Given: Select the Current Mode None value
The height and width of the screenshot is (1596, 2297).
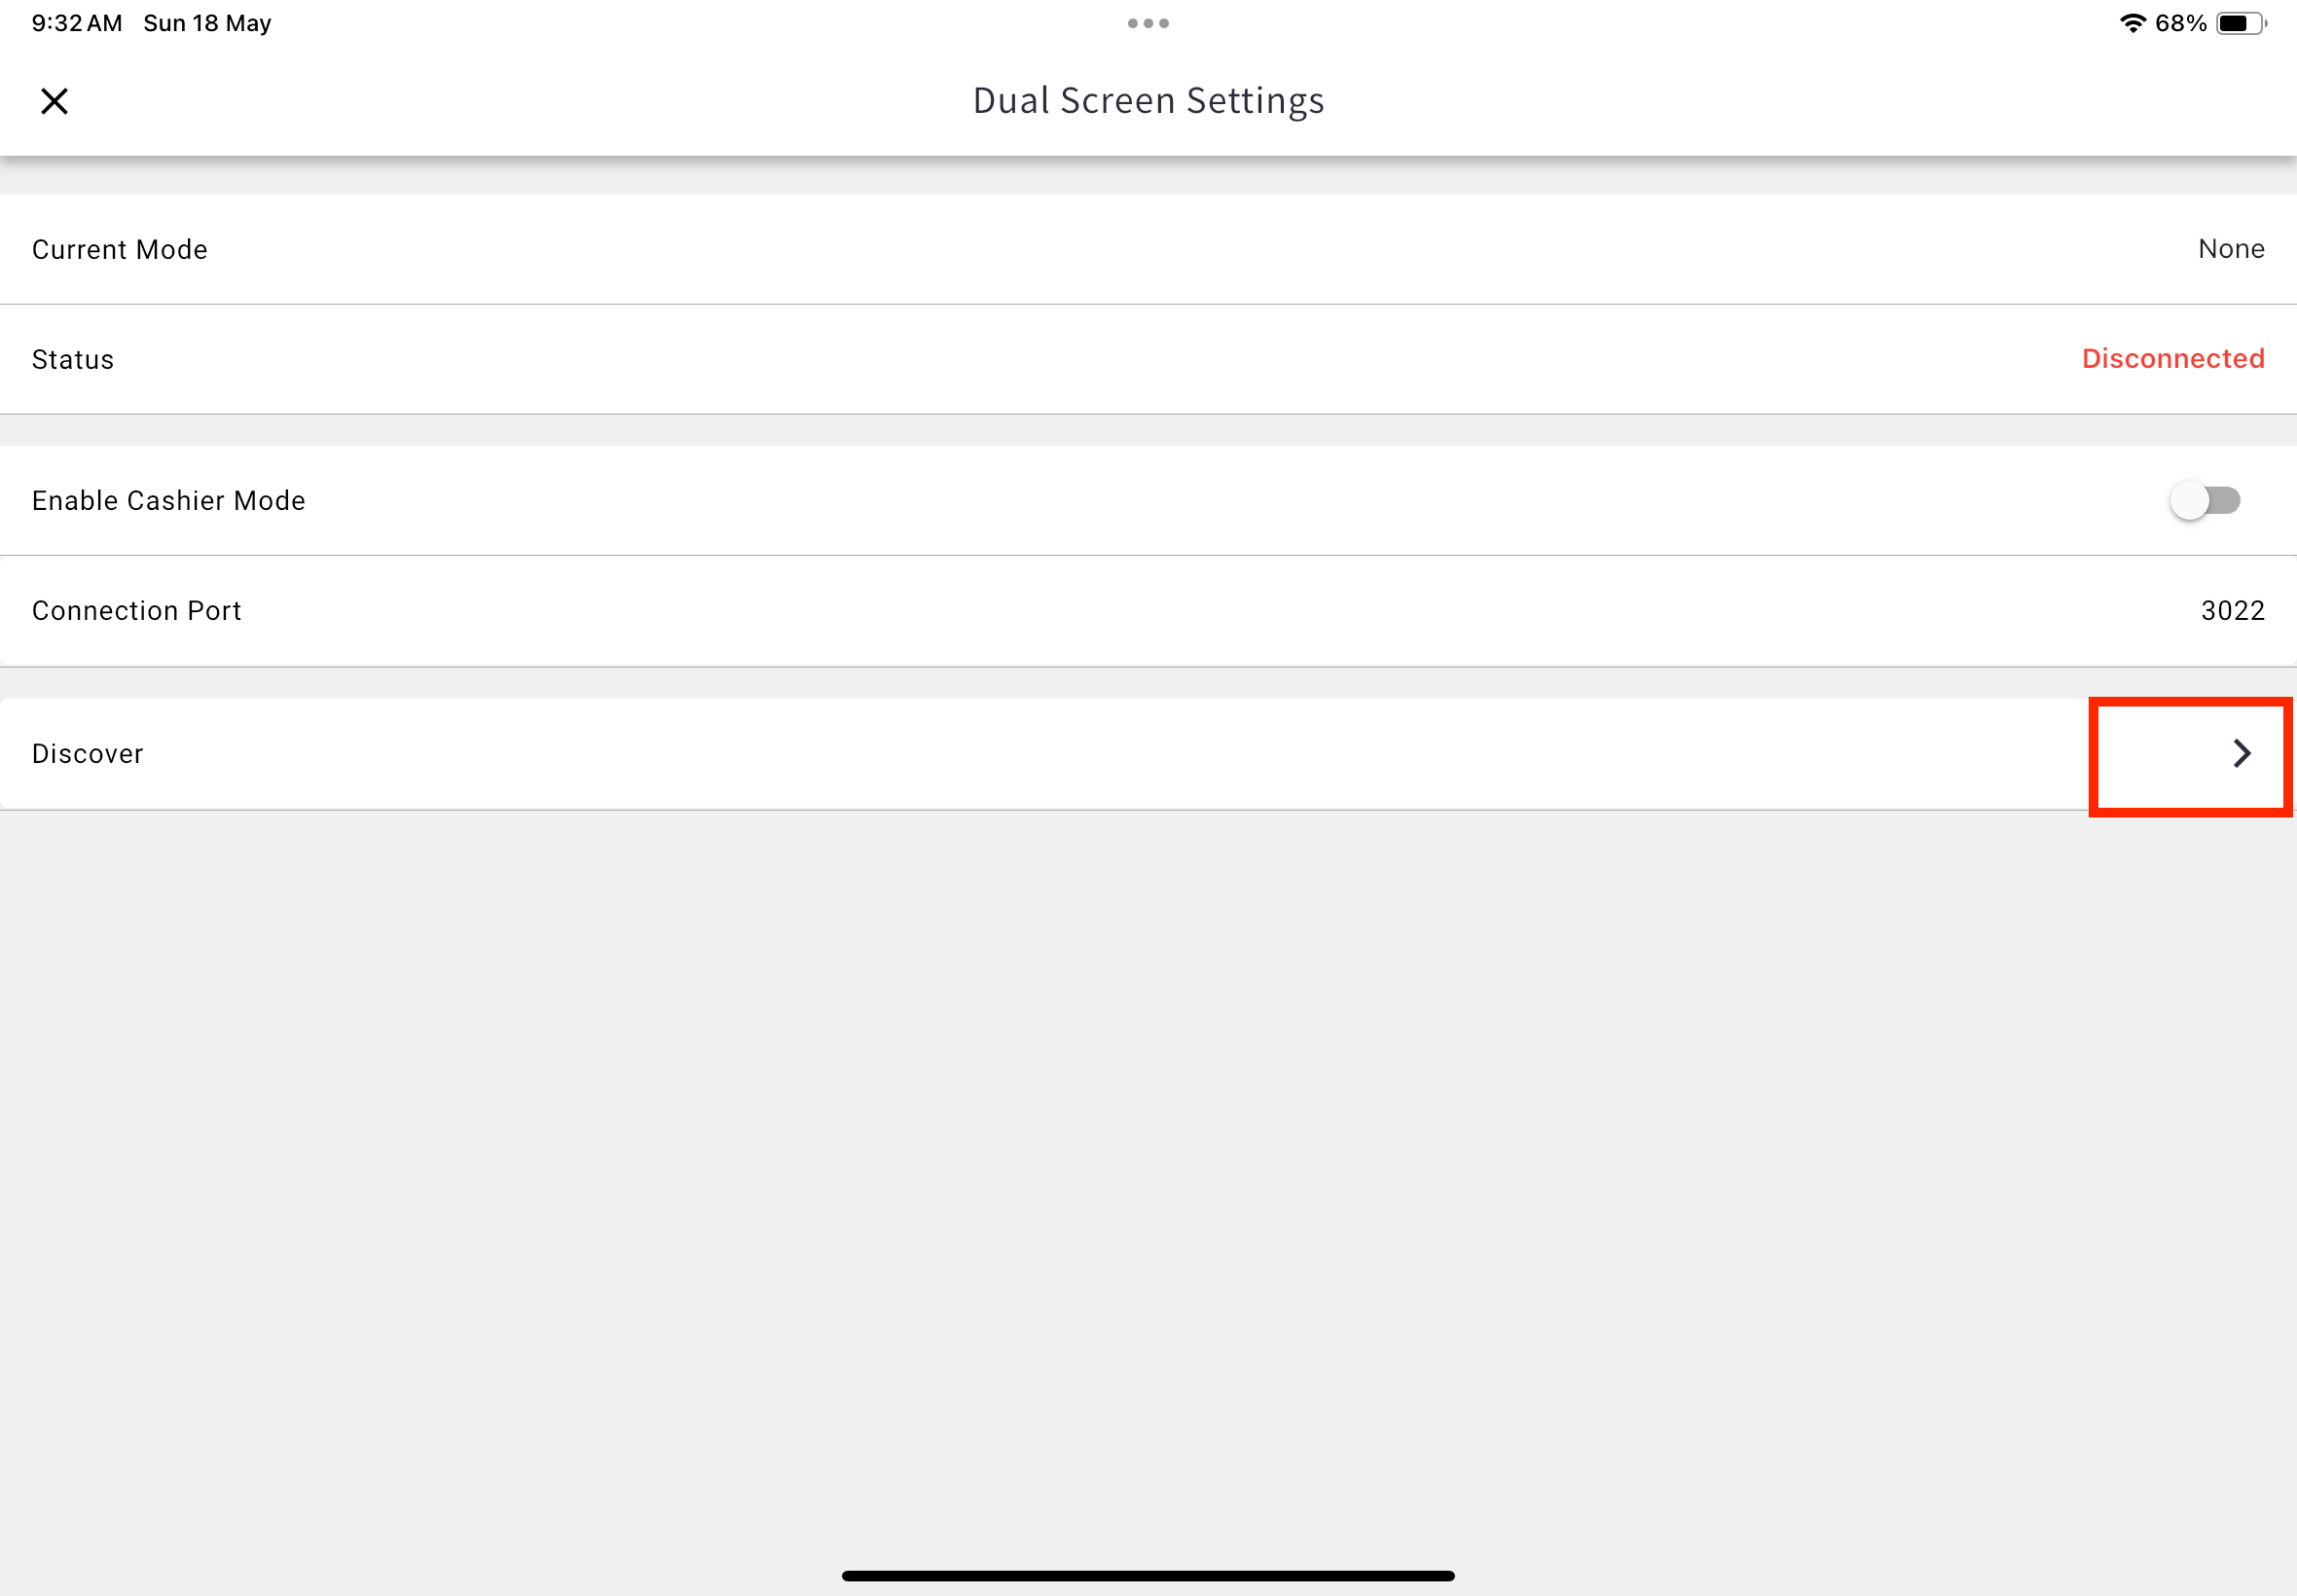Looking at the screenshot, I should coord(2231,249).
